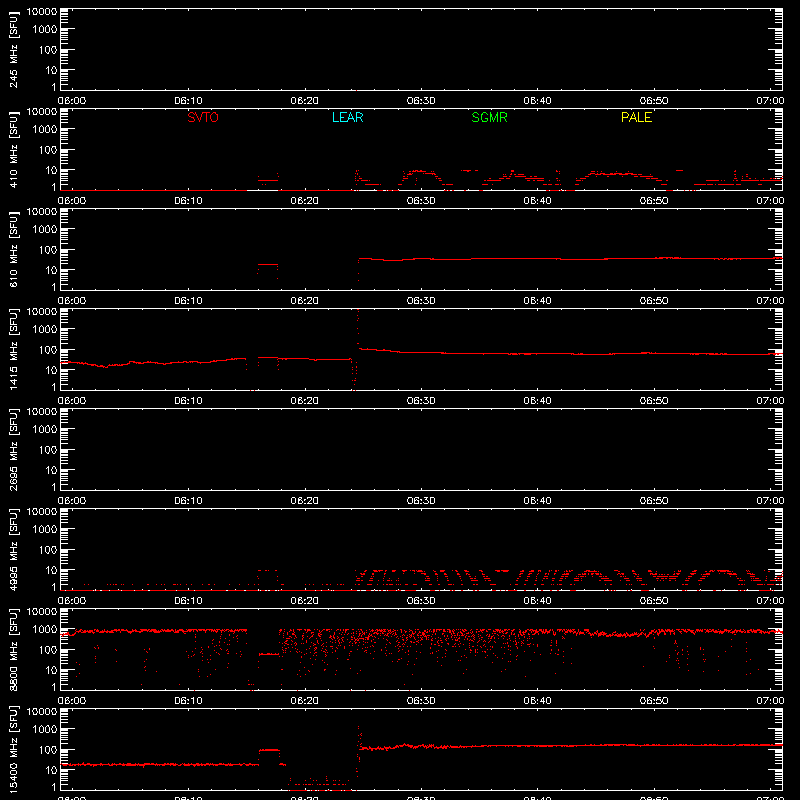Click the 4995 MHz panel's 100 tick label
Image resolution: width=800 pixels, height=800 pixels.
pyautogui.click(x=49, y=550)
